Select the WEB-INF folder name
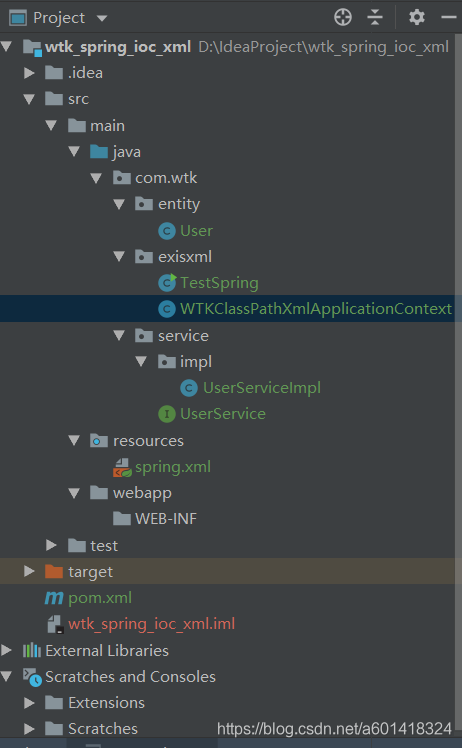The width and height of the screenshot is (462, 748). pyautogui.click(x=166, y=519)
